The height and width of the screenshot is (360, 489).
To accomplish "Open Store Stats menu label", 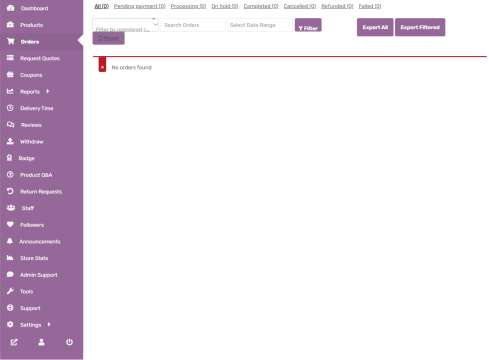I will 34,258.
